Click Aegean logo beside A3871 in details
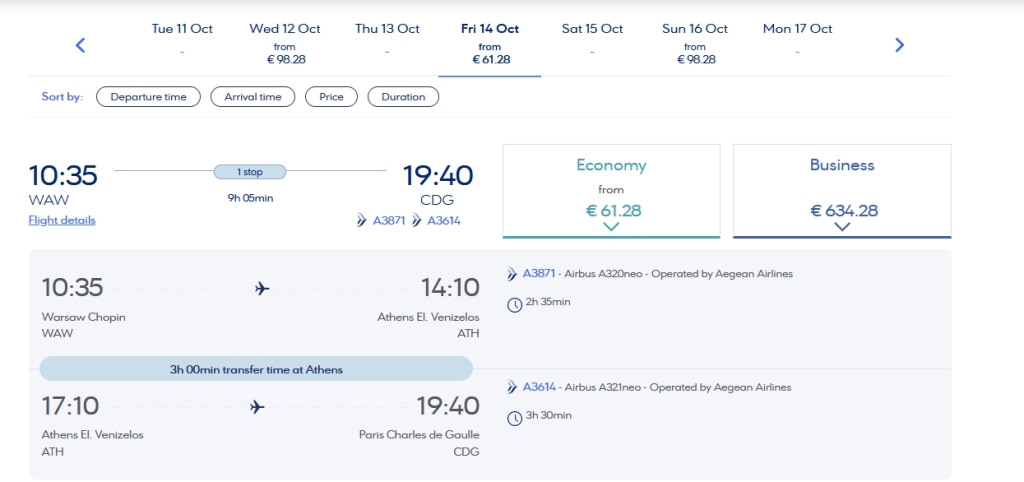1024x482 pixels. (x=513, y=274)
